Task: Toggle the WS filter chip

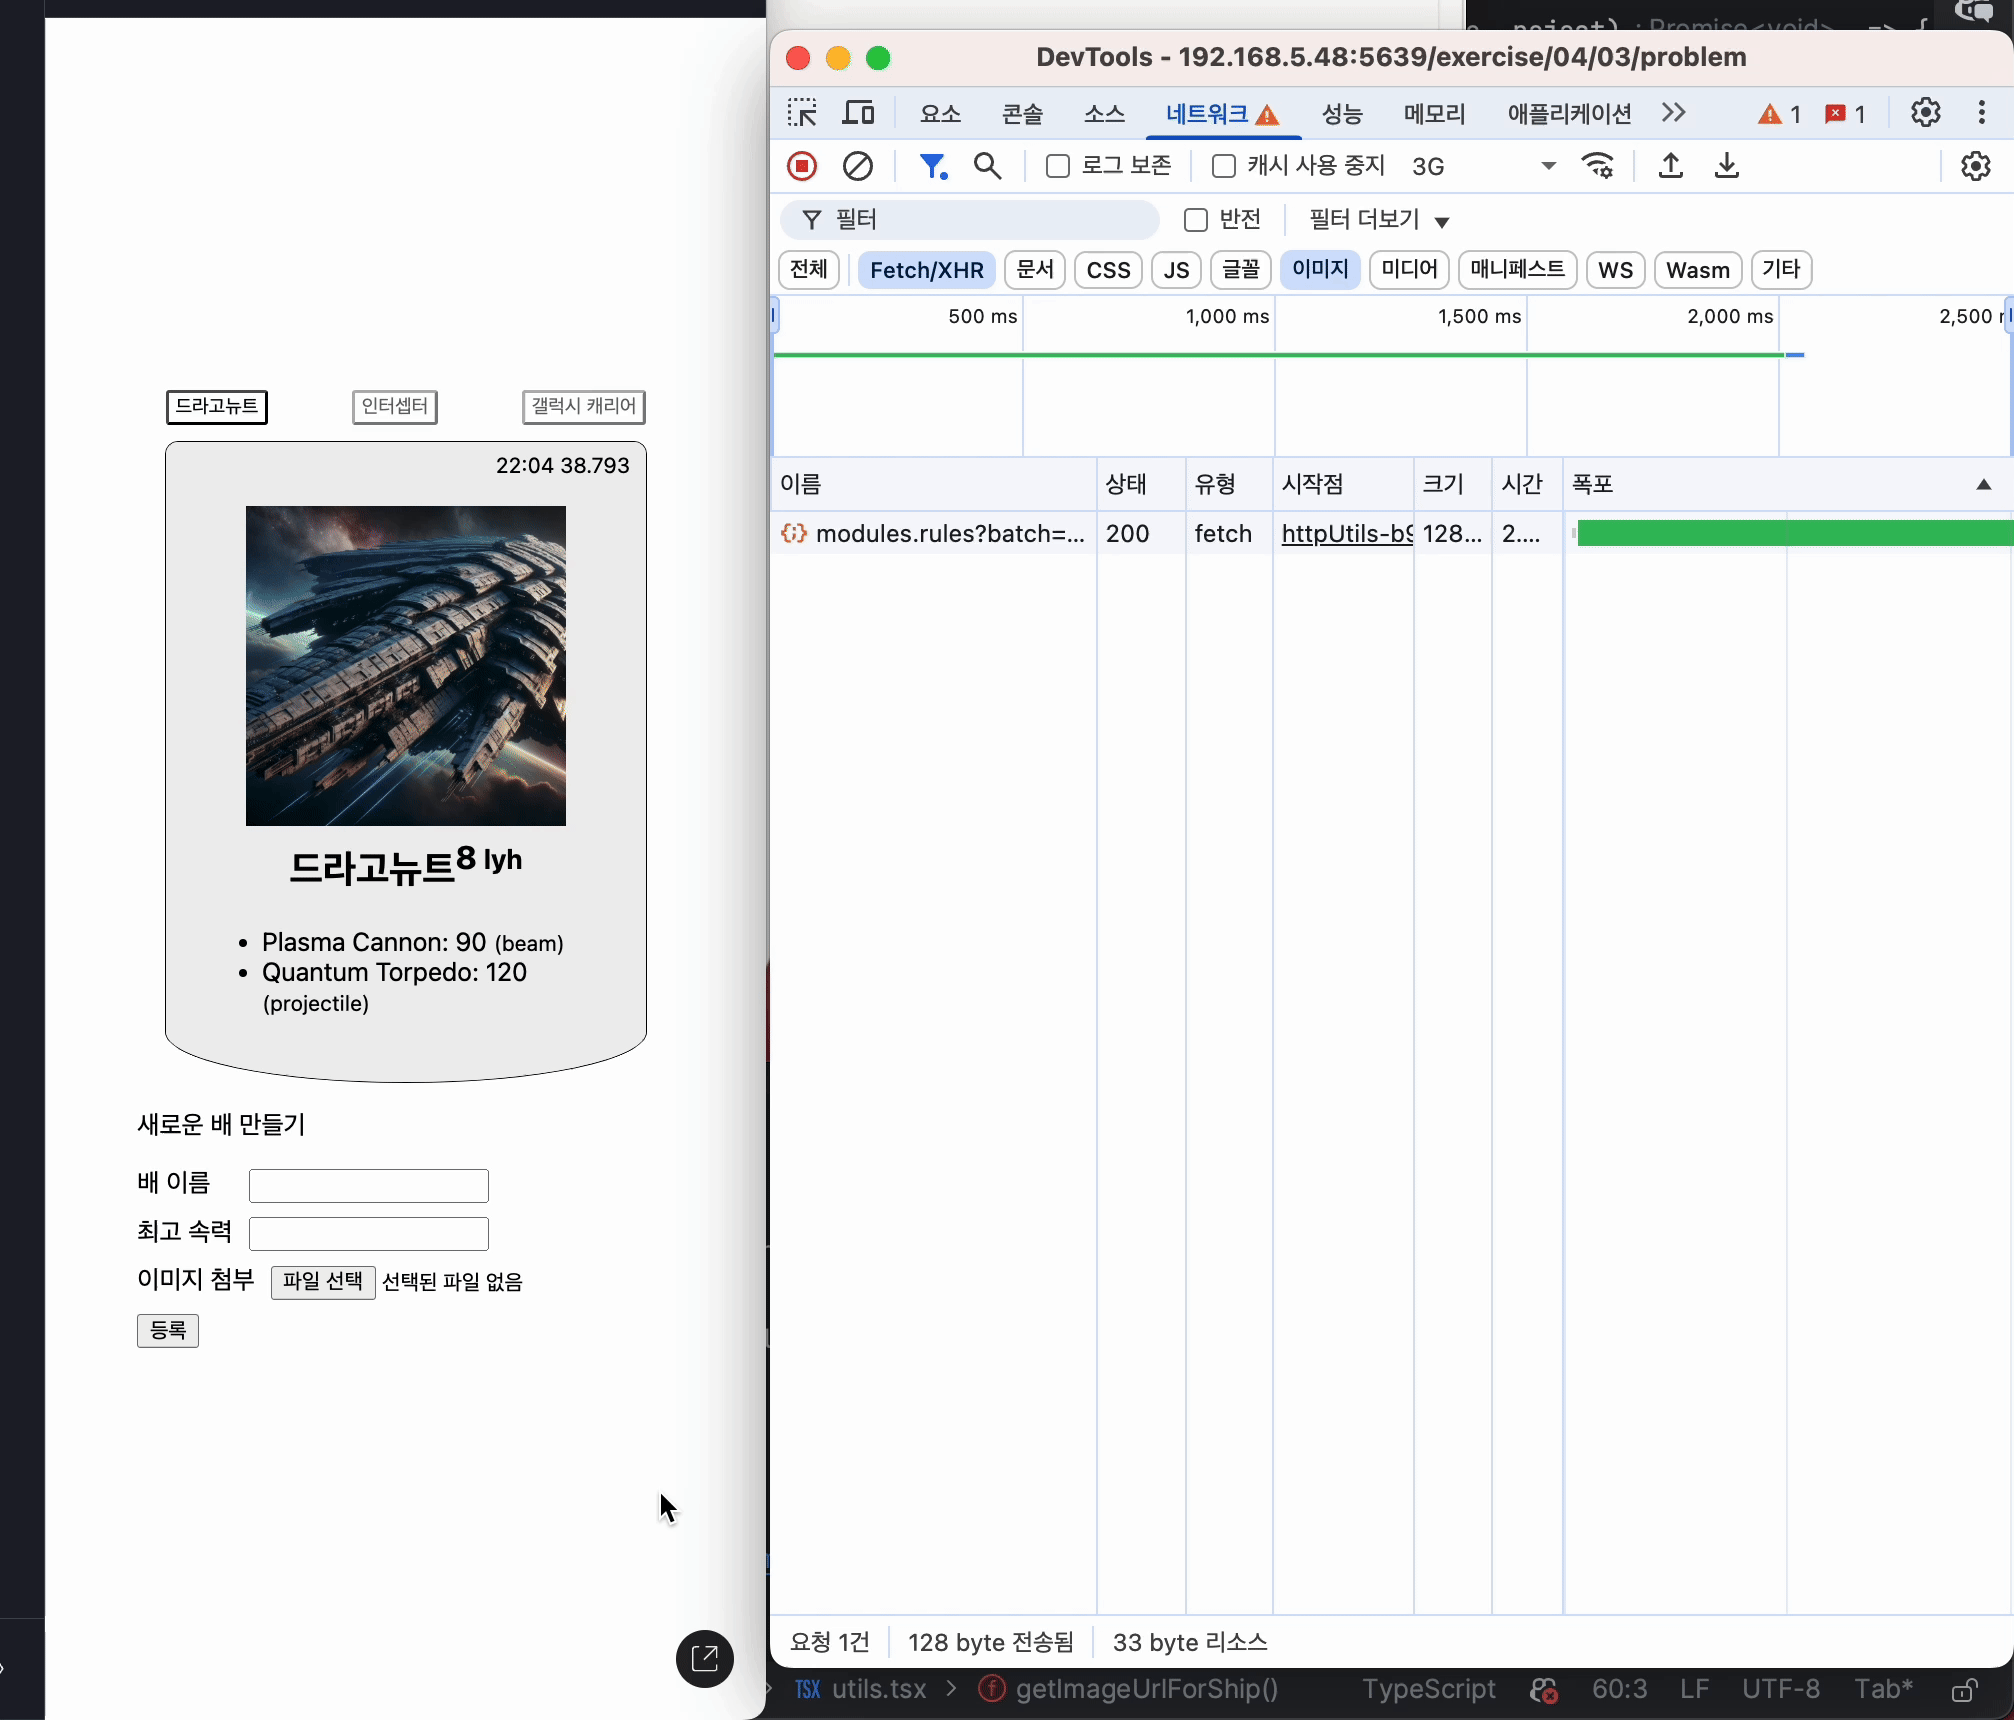Action: click(1616, 270)
